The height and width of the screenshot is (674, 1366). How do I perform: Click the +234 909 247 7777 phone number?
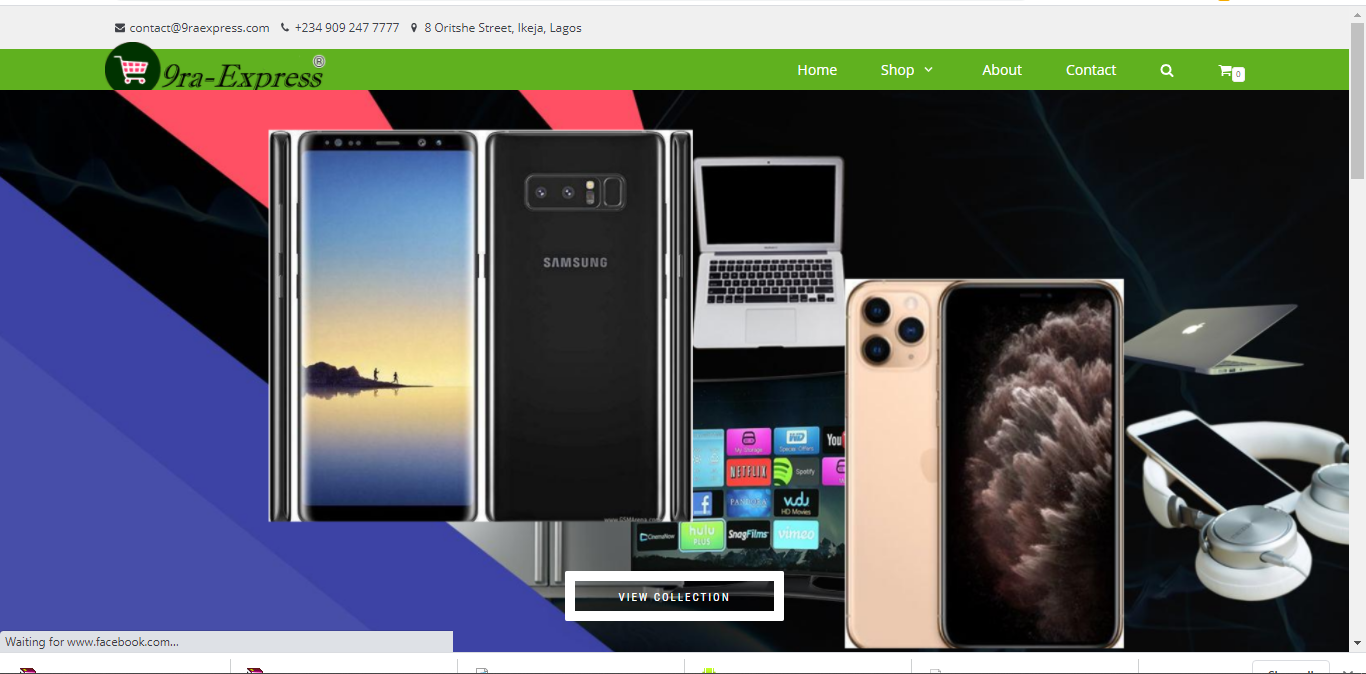tap(346, 28)
